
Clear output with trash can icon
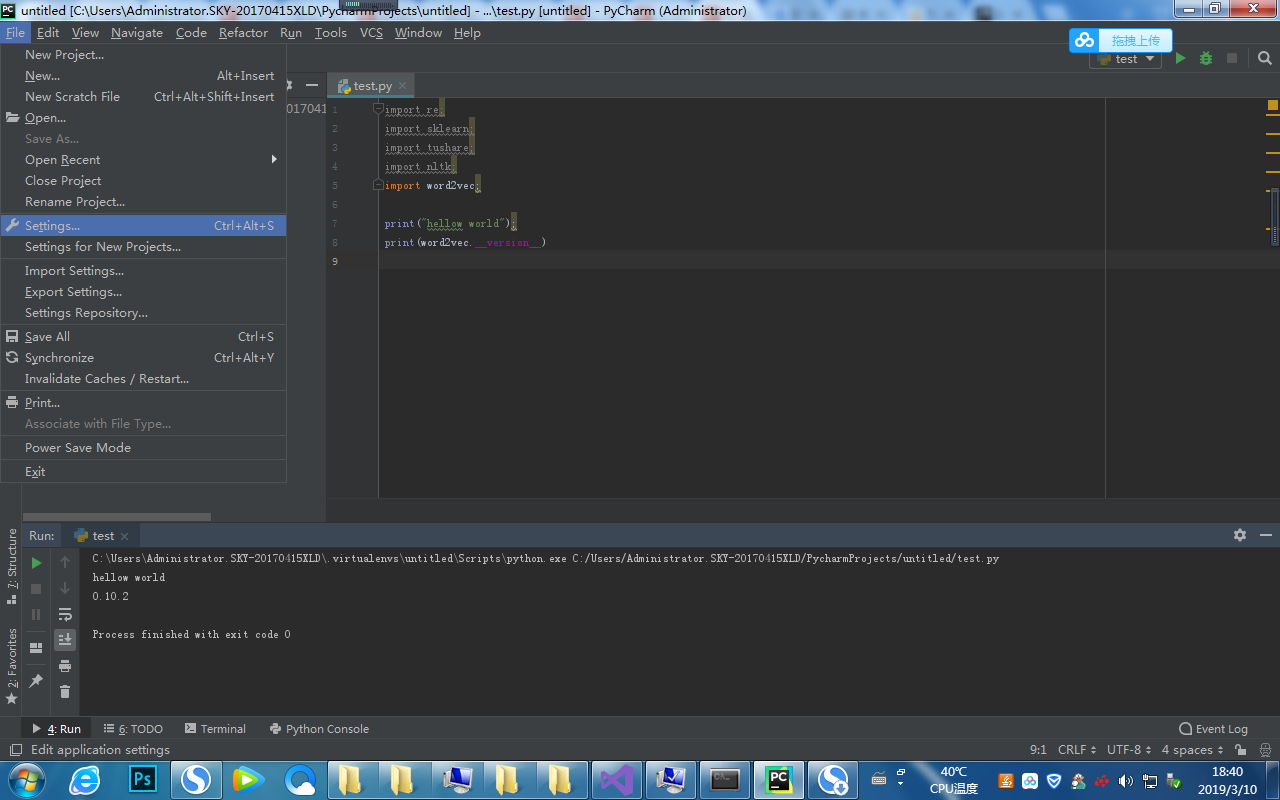[x=65, y=692]
